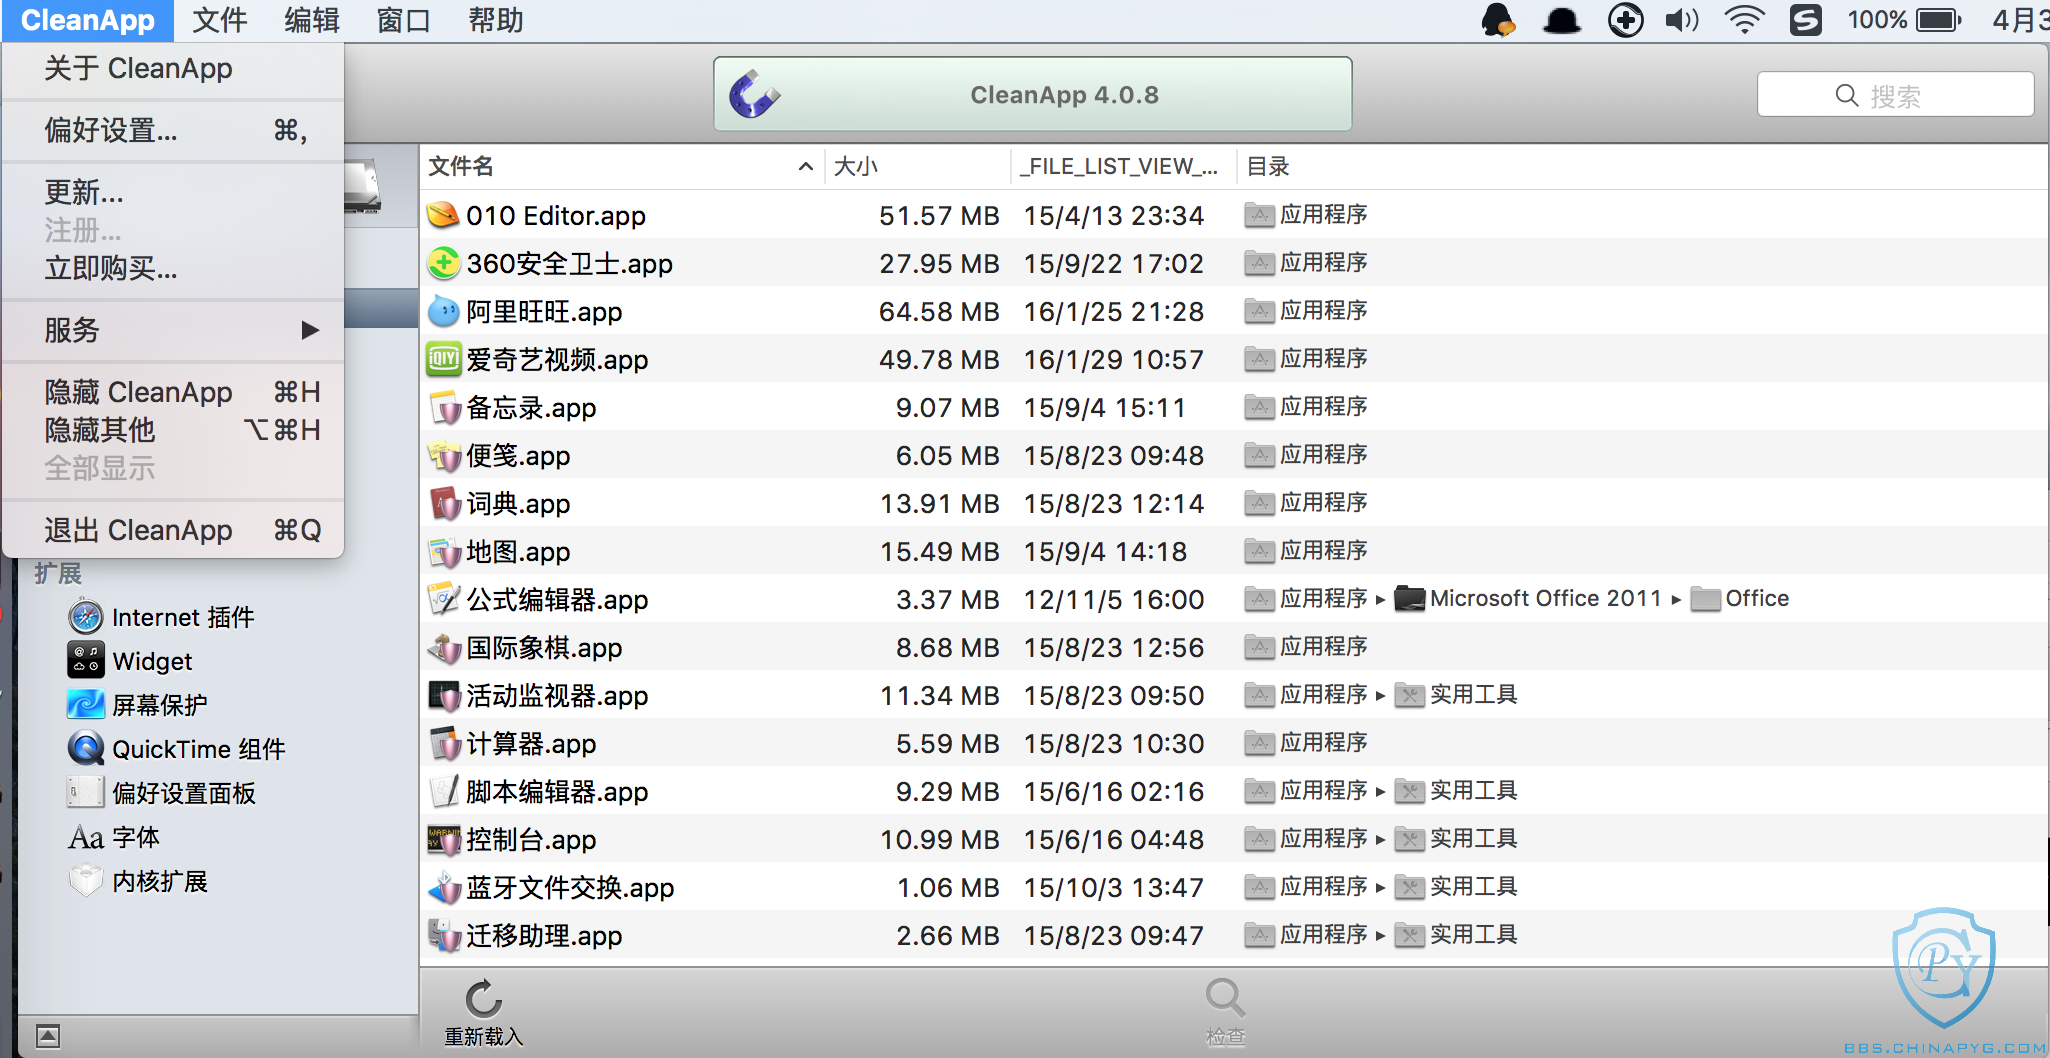Click the 地图.app icon

click(x=443, y=551)
